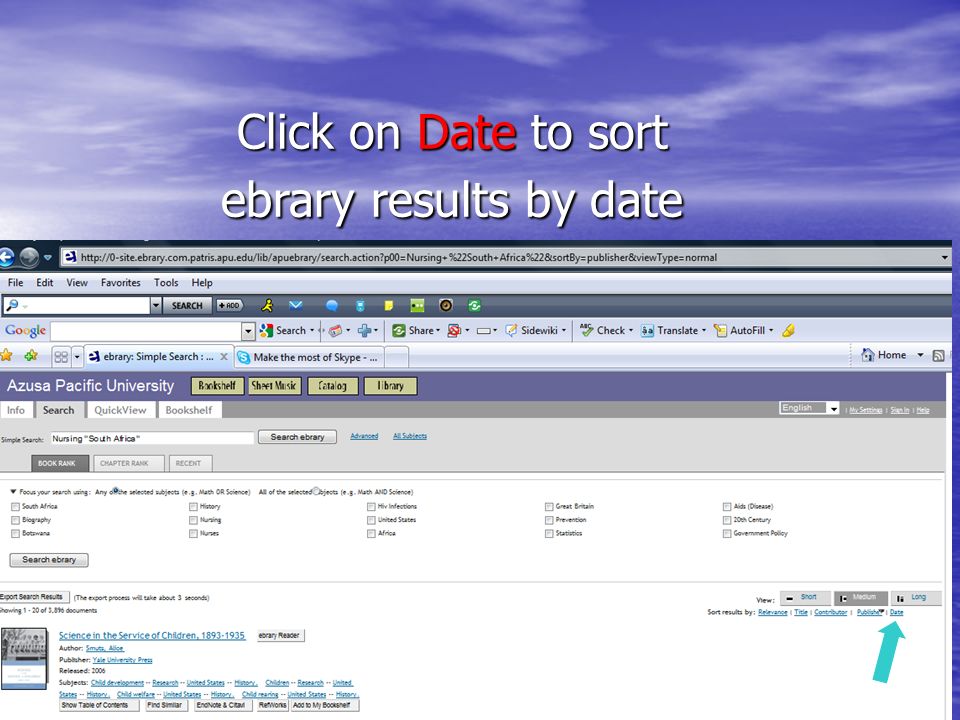This screenshot has width=960, height=720.
Task: Click into the Google toolbar search field
Action: (x=146, y=331)
